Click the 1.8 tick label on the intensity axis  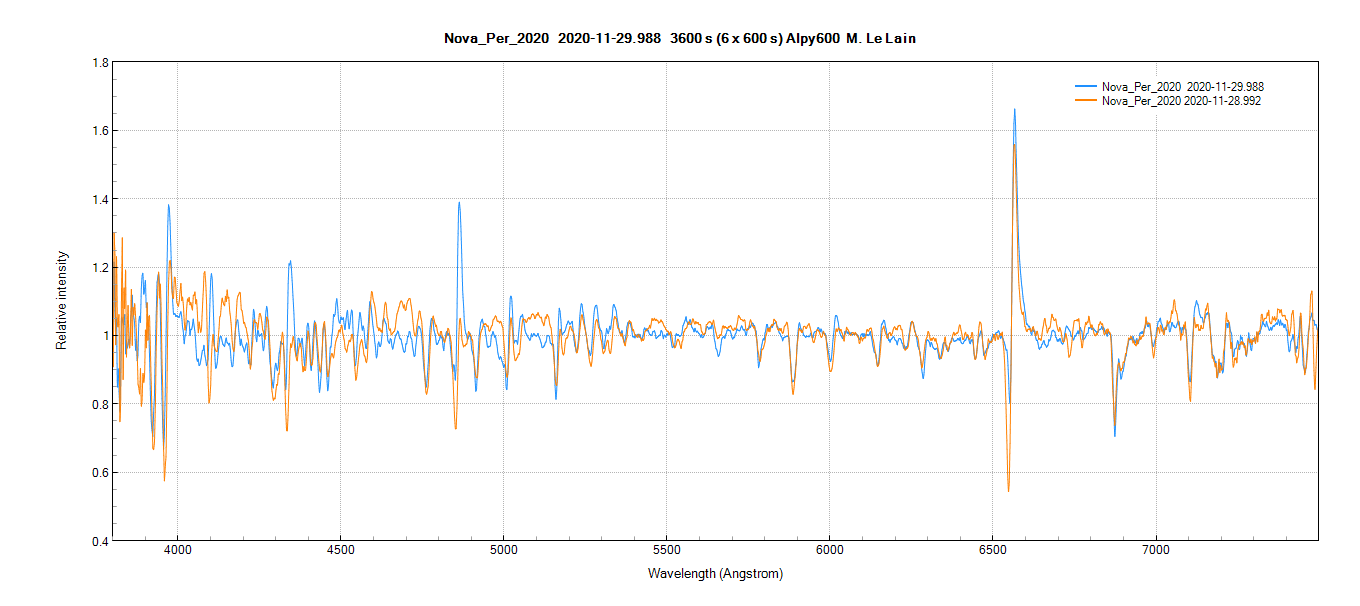pos(100,62)
